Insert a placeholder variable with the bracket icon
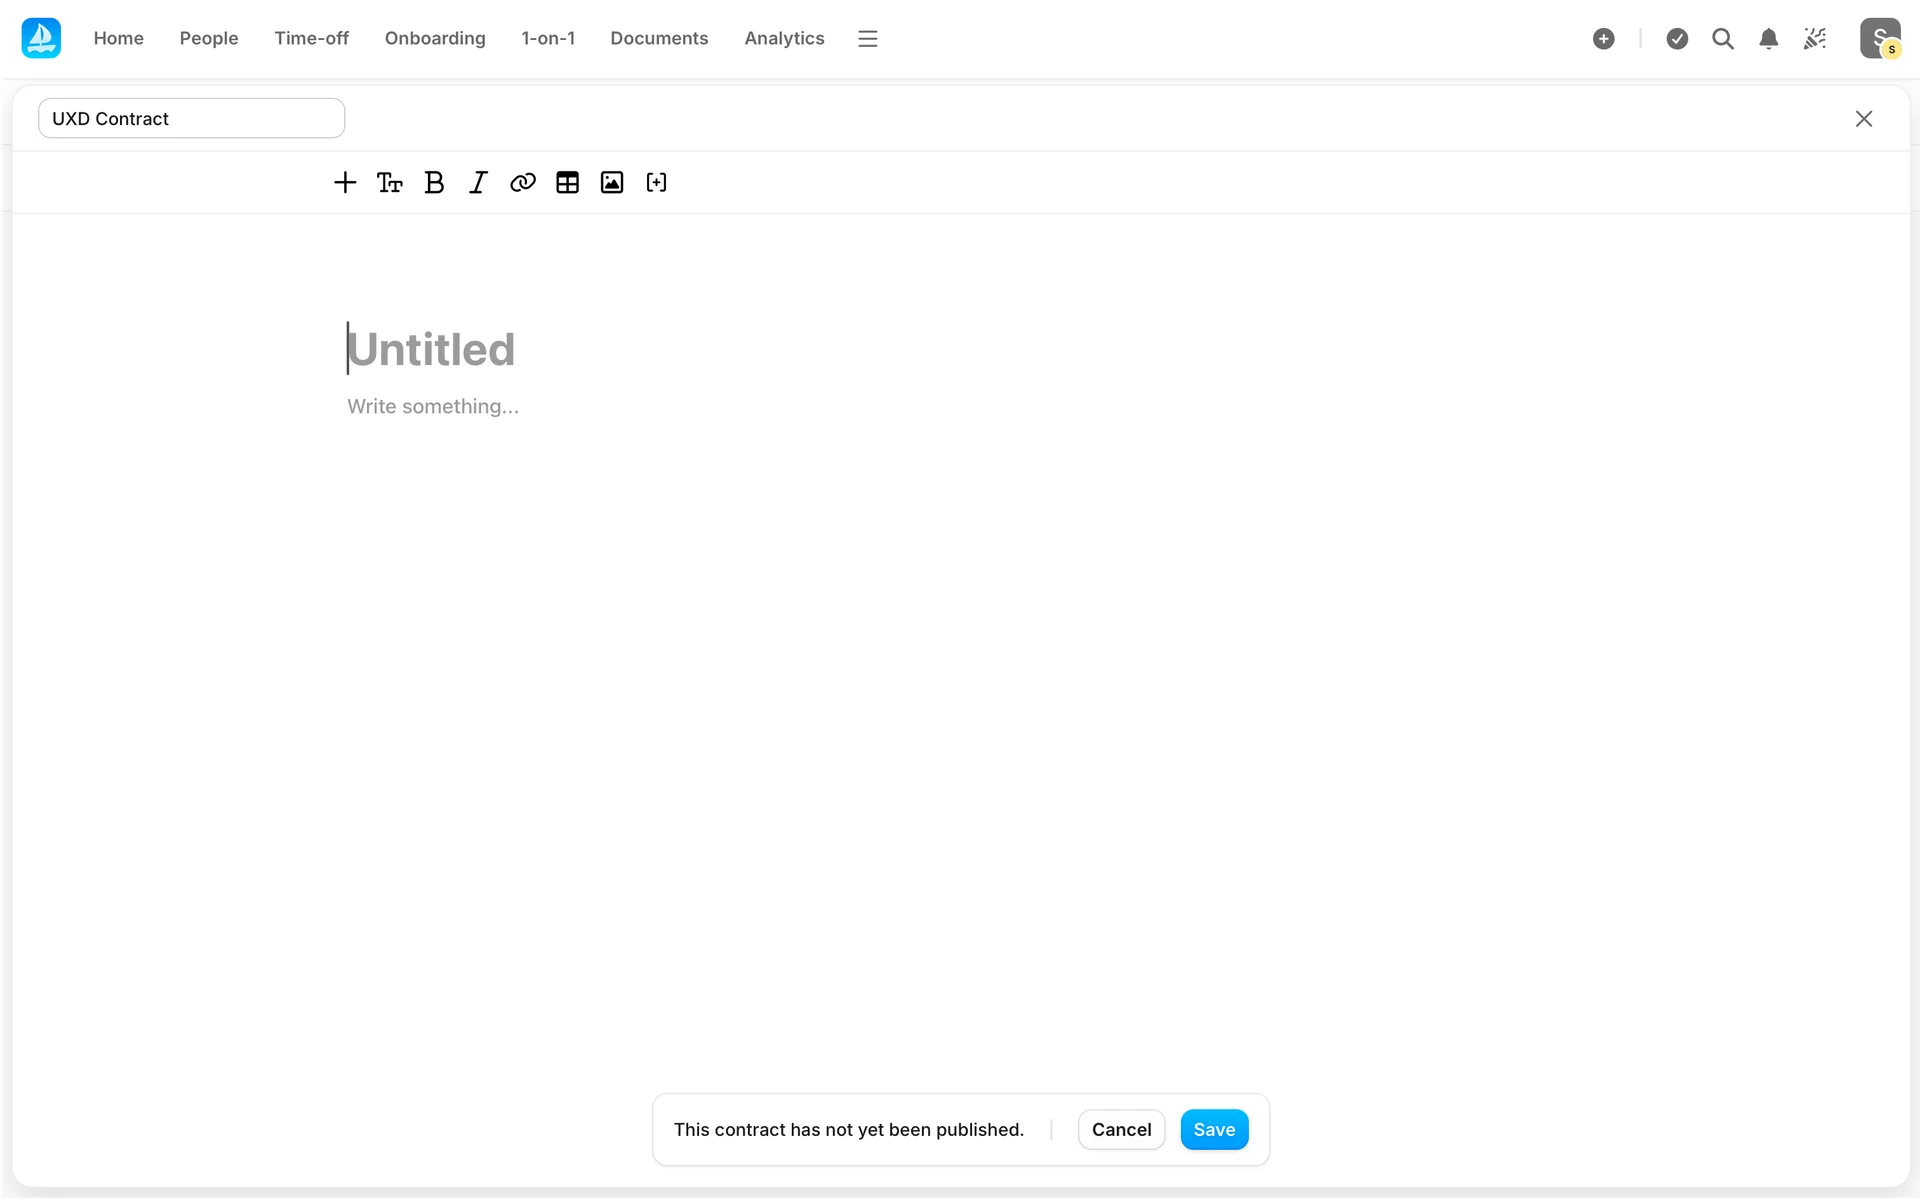1920x1200 pixels. [656, 182]
